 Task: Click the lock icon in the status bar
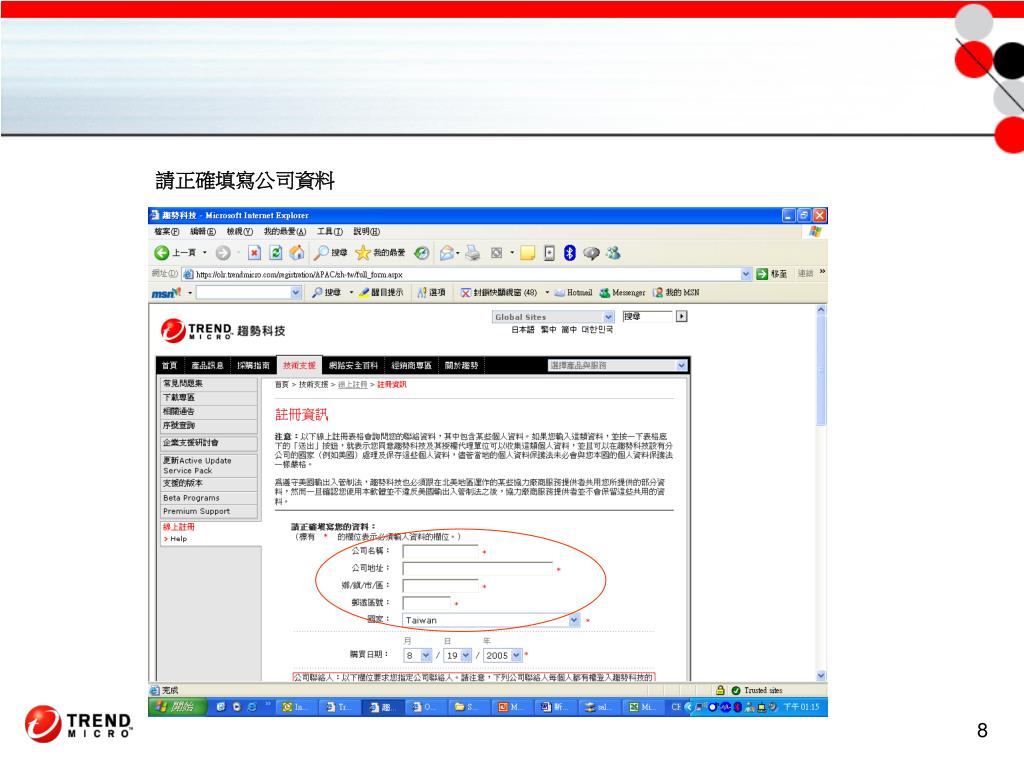(x=720, y=690)
